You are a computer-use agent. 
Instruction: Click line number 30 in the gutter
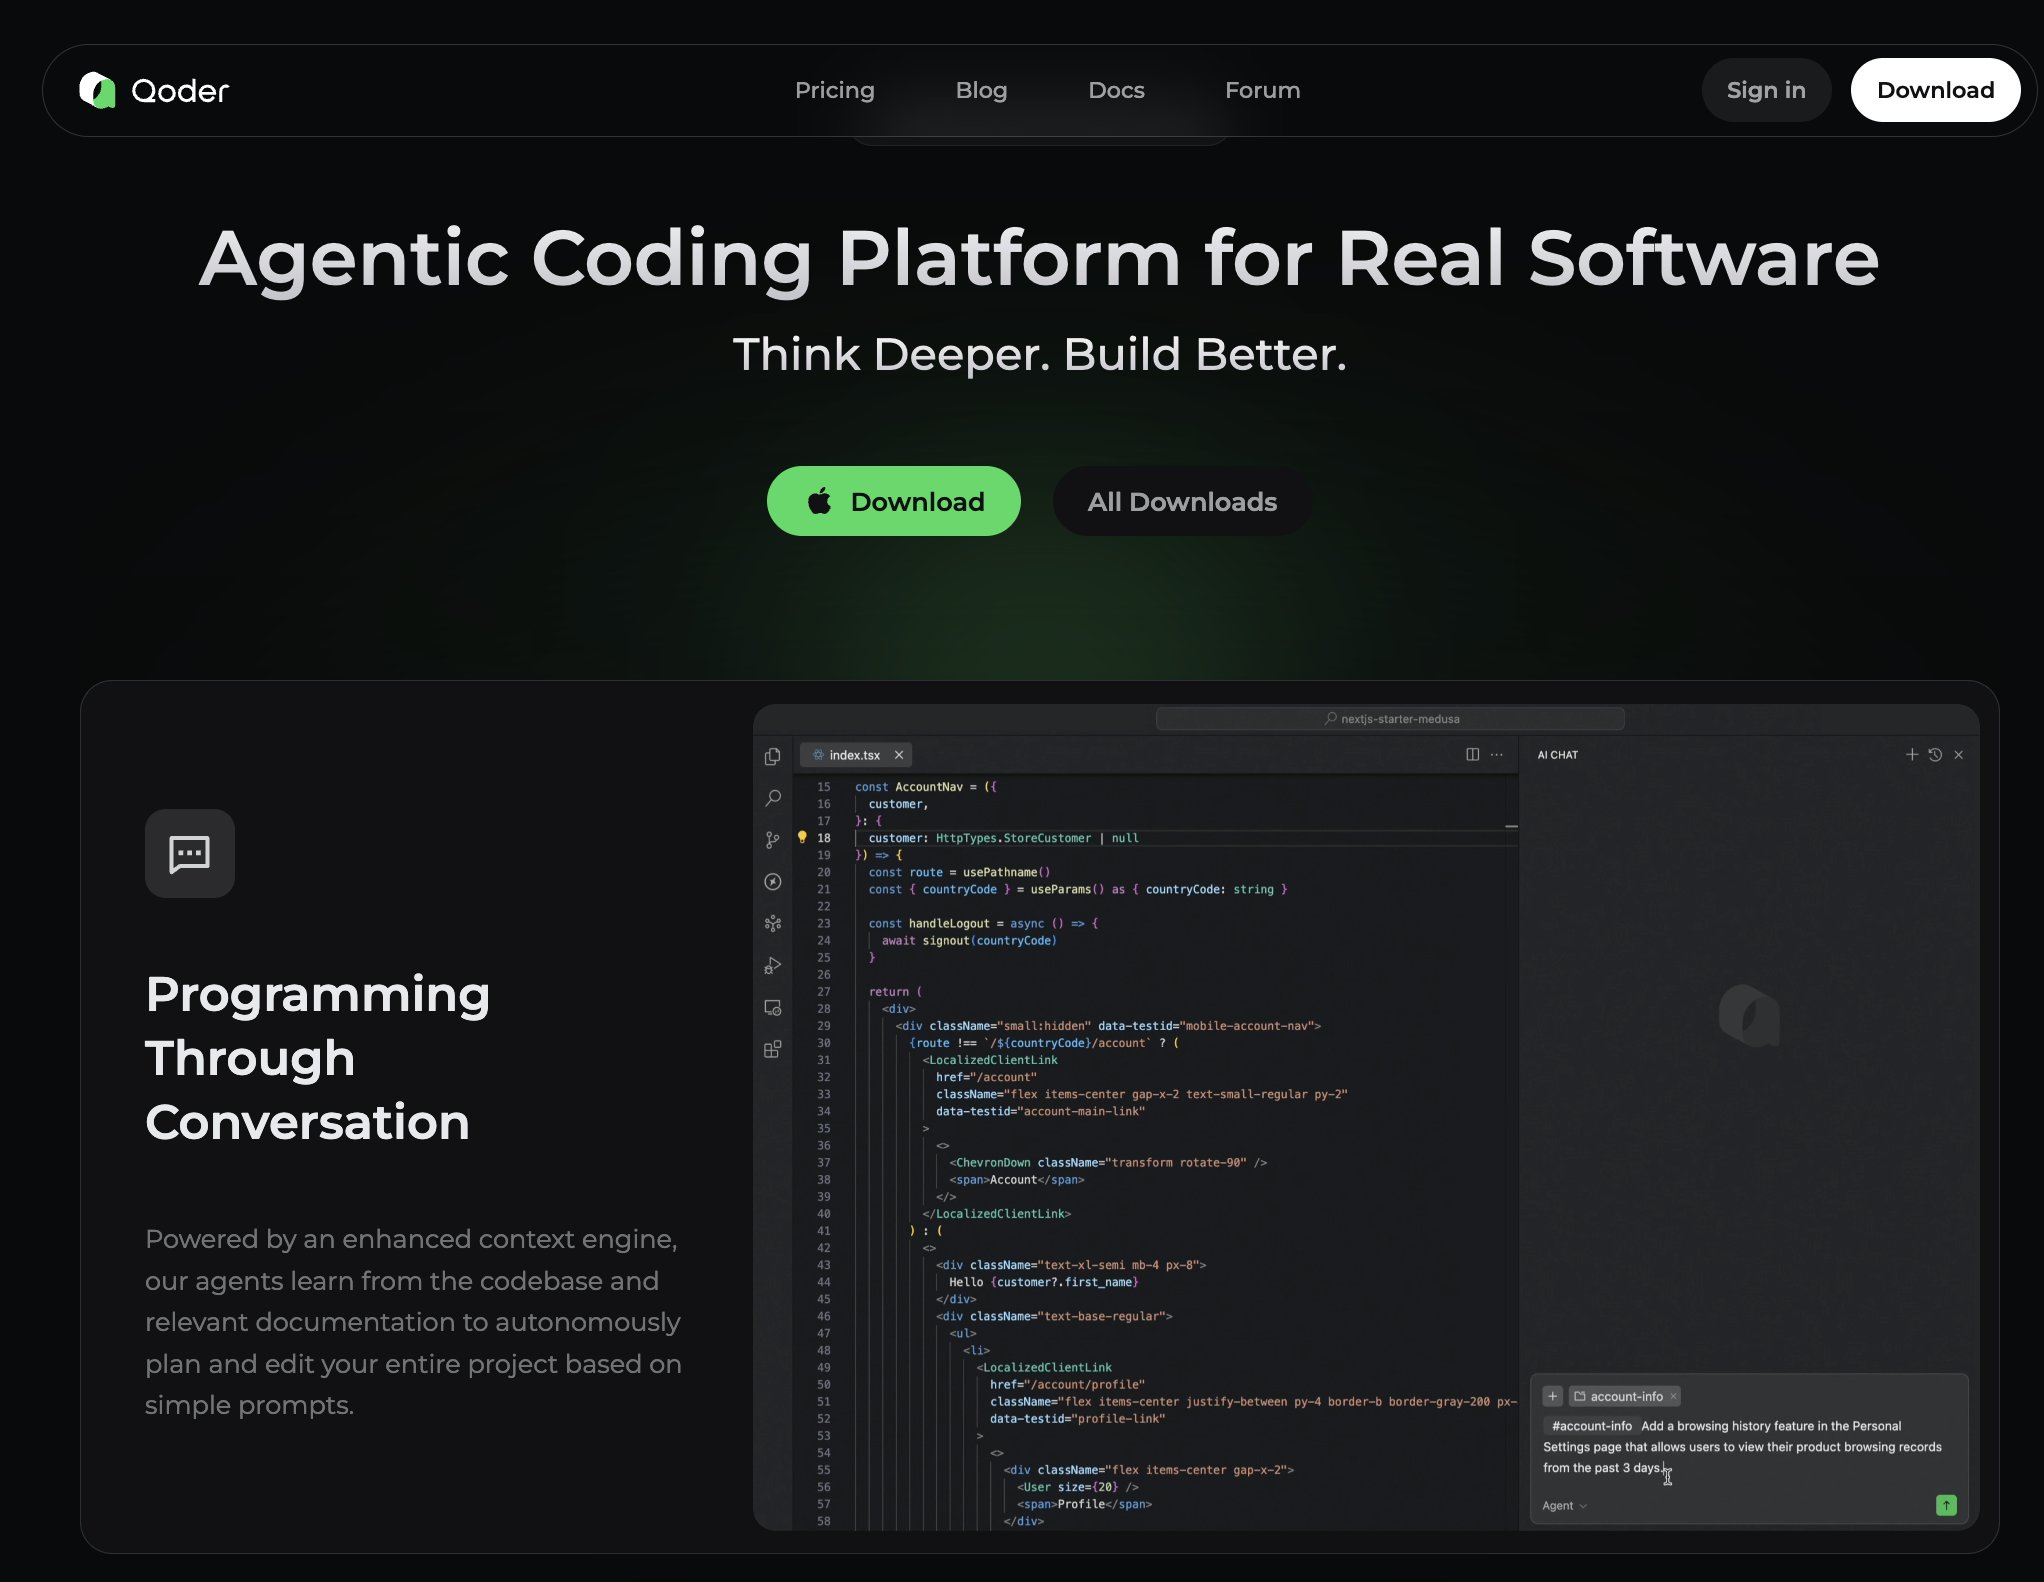pyautogui.click(x=824, y=1043)
